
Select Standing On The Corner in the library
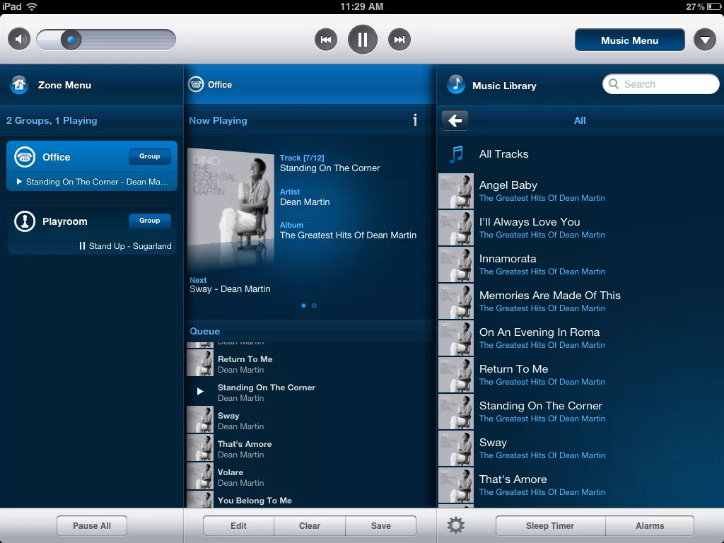pos(580,411)
